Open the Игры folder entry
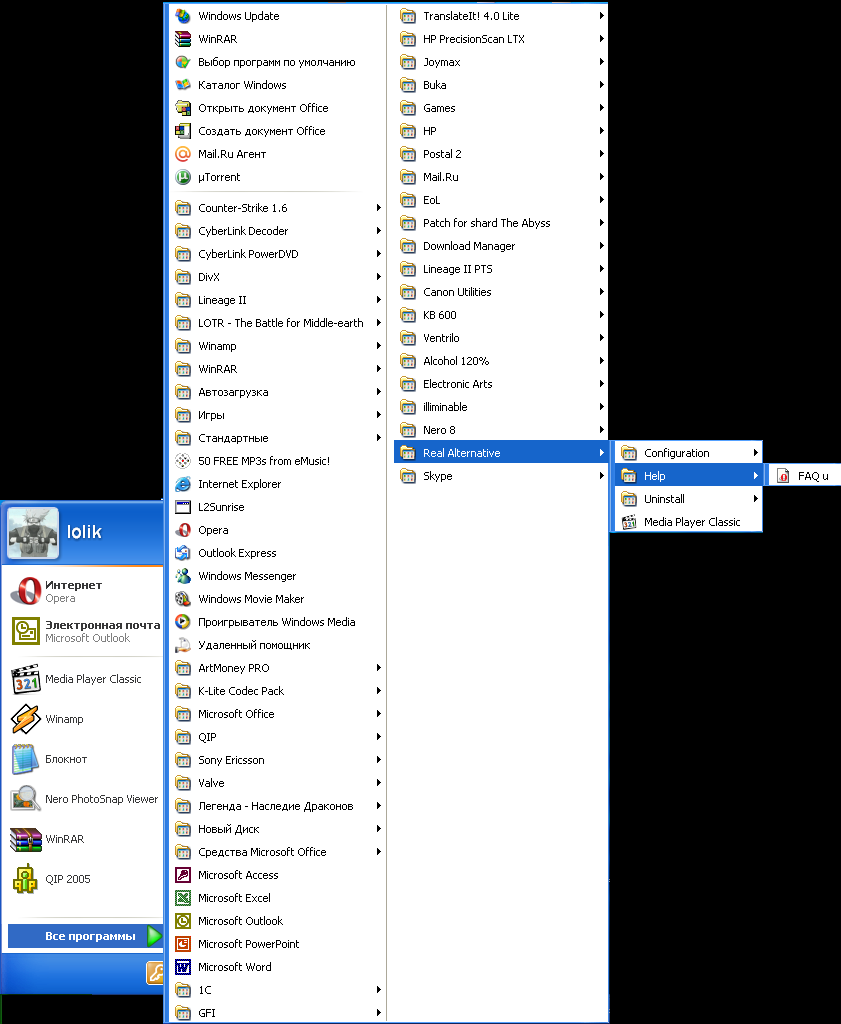The width and height of the screenshot is (841, 1024). click(278, 415)
